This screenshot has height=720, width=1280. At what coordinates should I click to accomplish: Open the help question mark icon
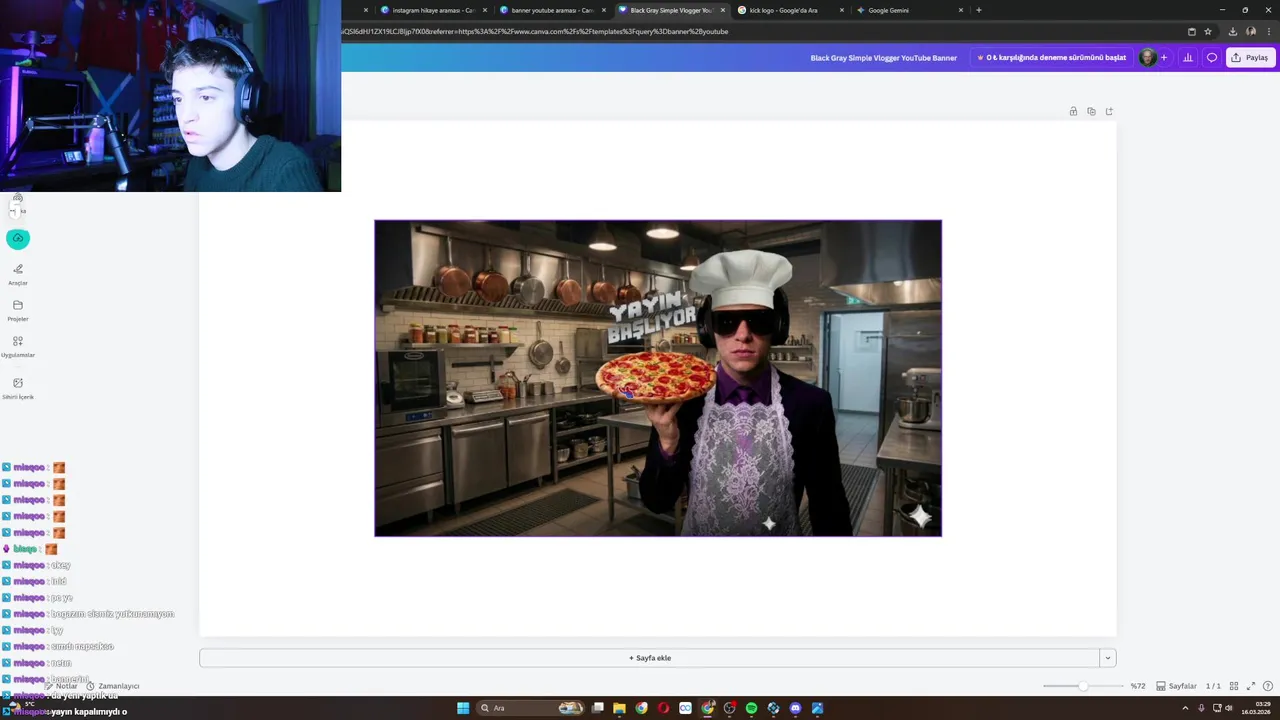point(1268,686)
